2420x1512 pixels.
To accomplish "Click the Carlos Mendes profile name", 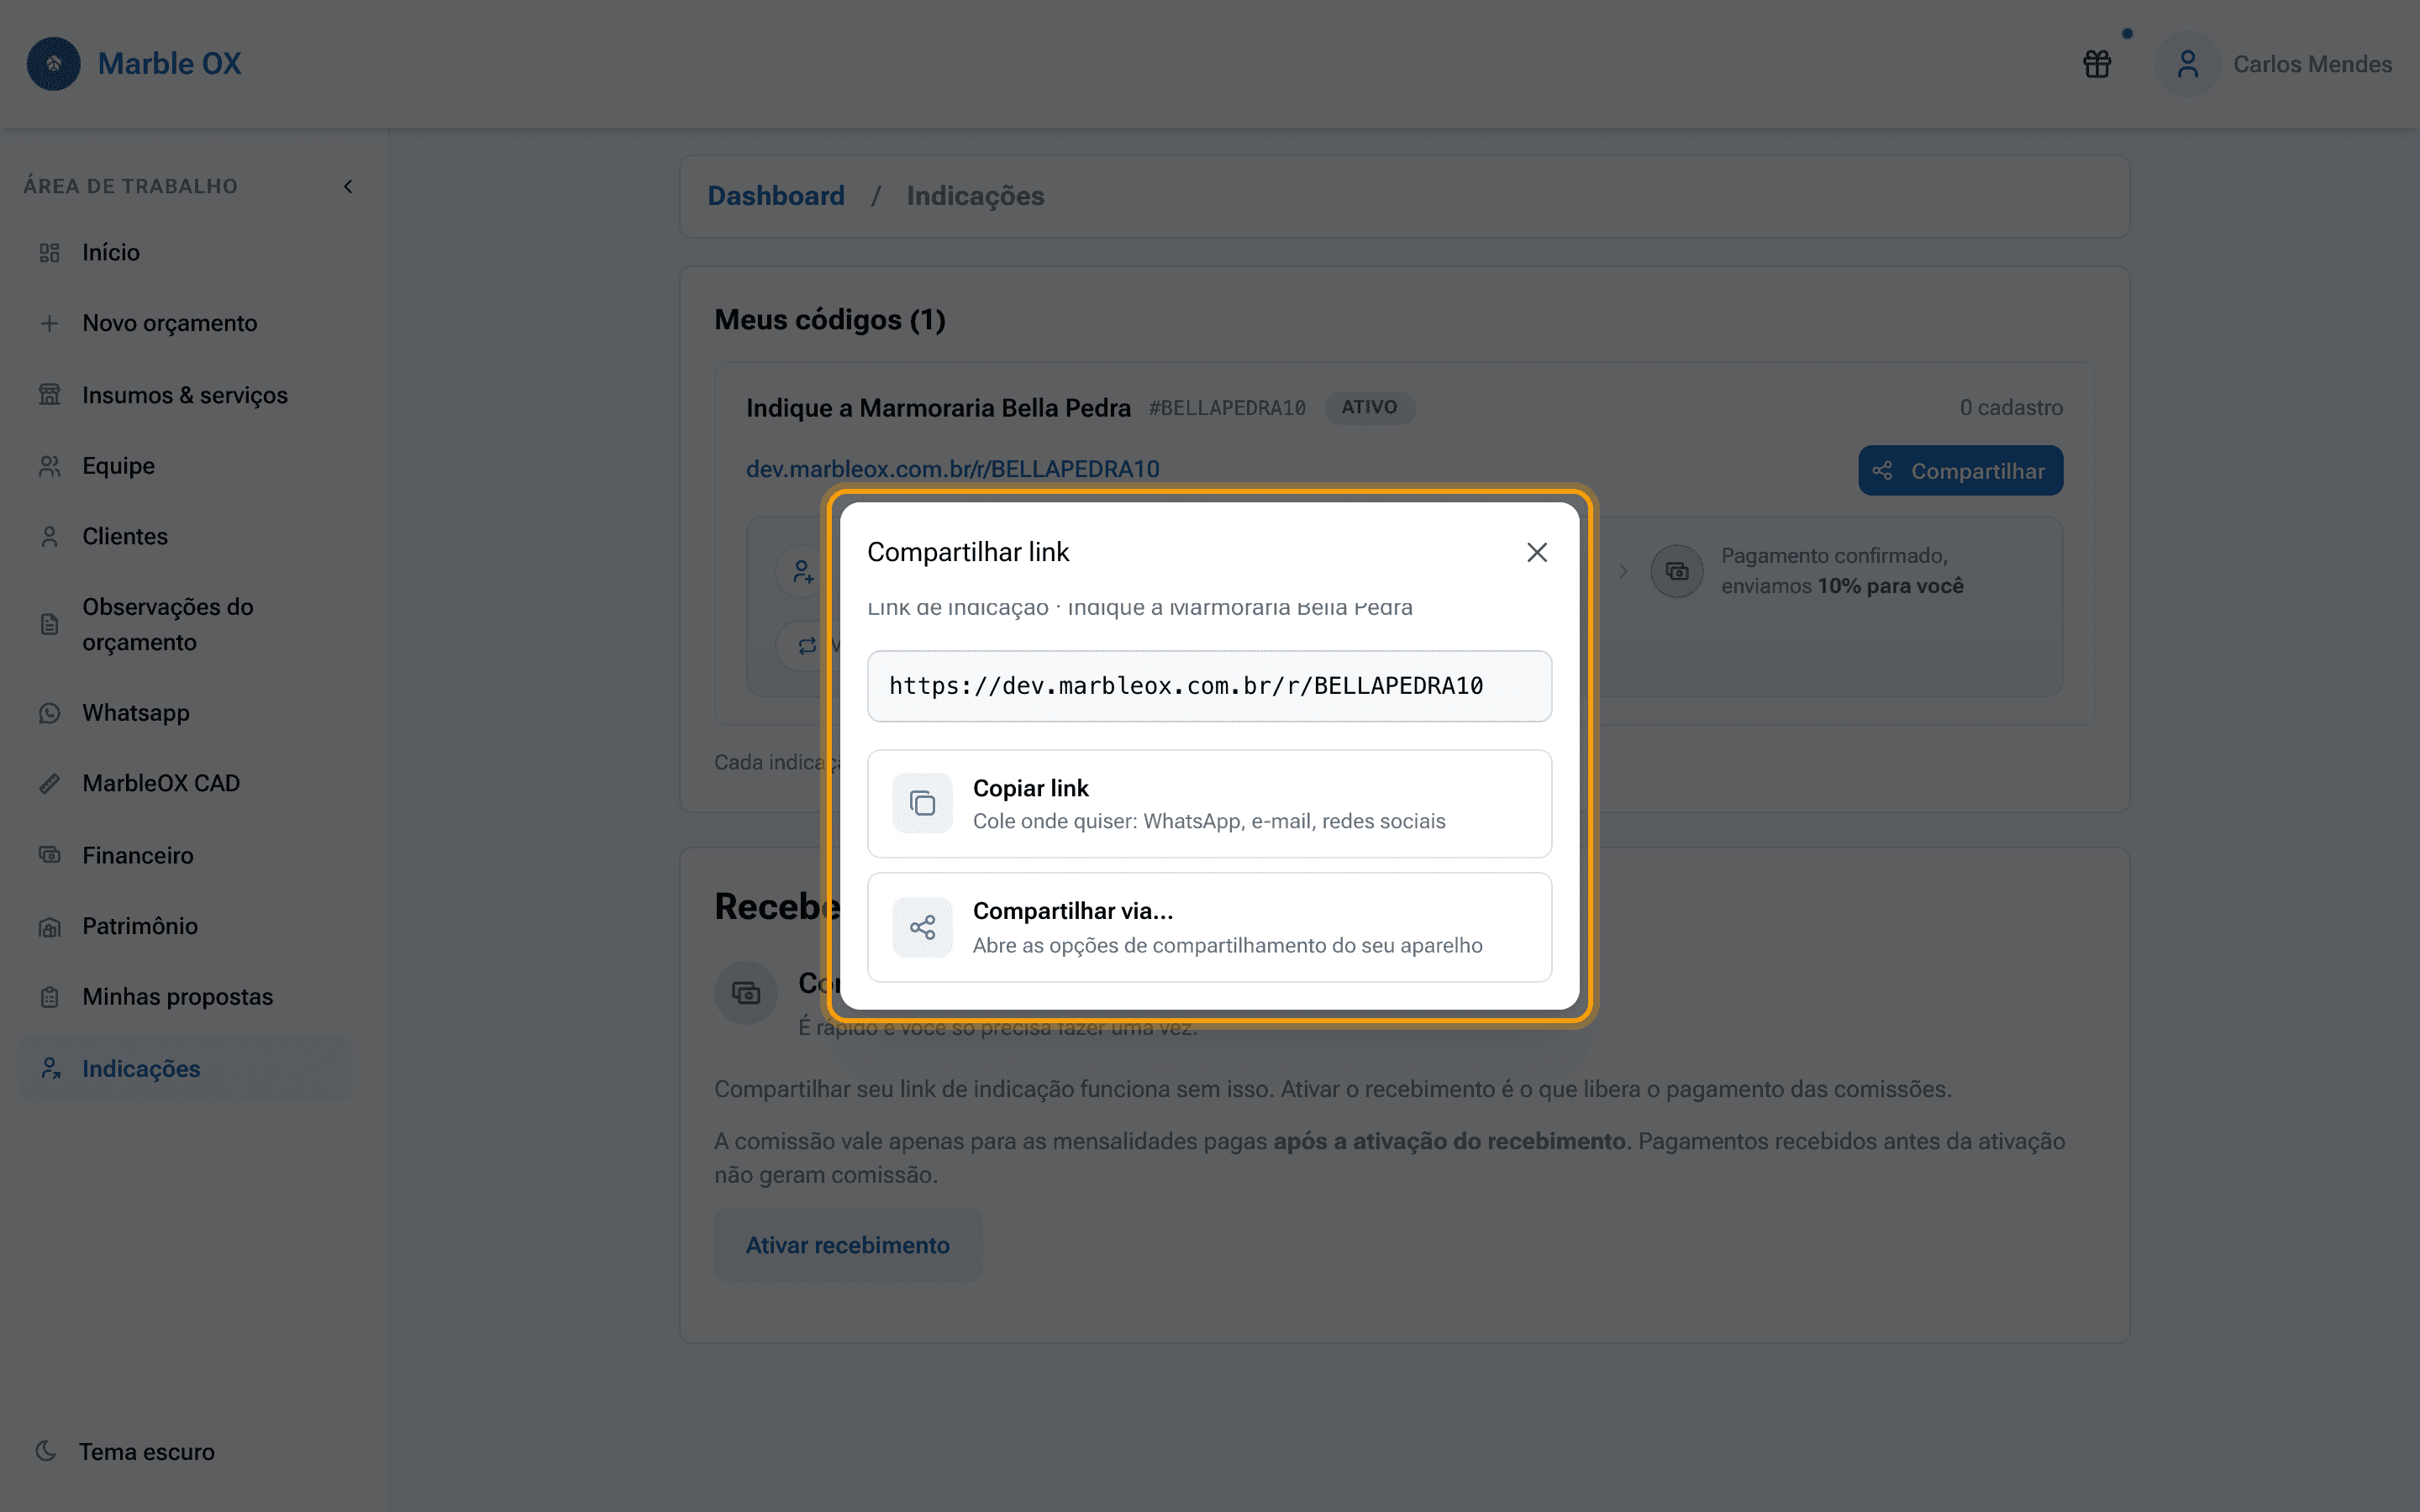I will point(2312,64).
